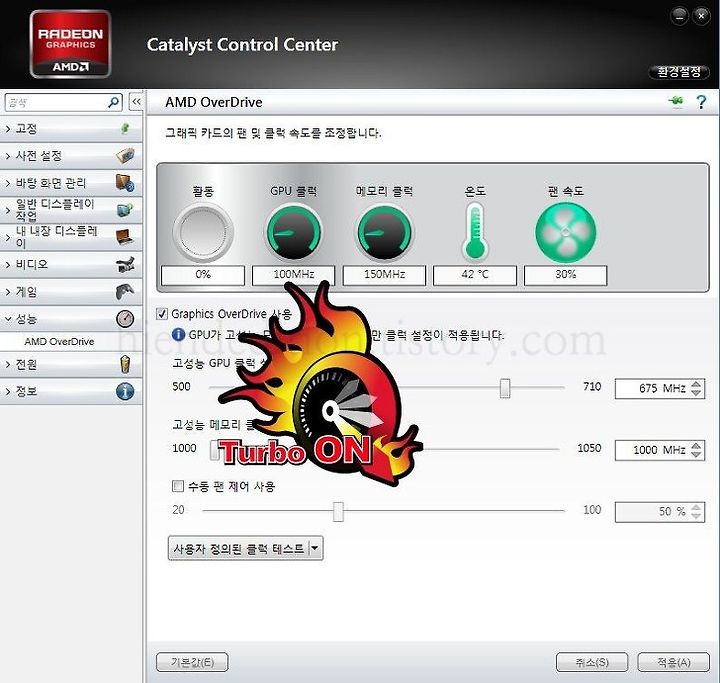The width and height of the screenshot is (720, 683).
Task: Collapse sidebar with the double-chevron button
Action: 136,102
